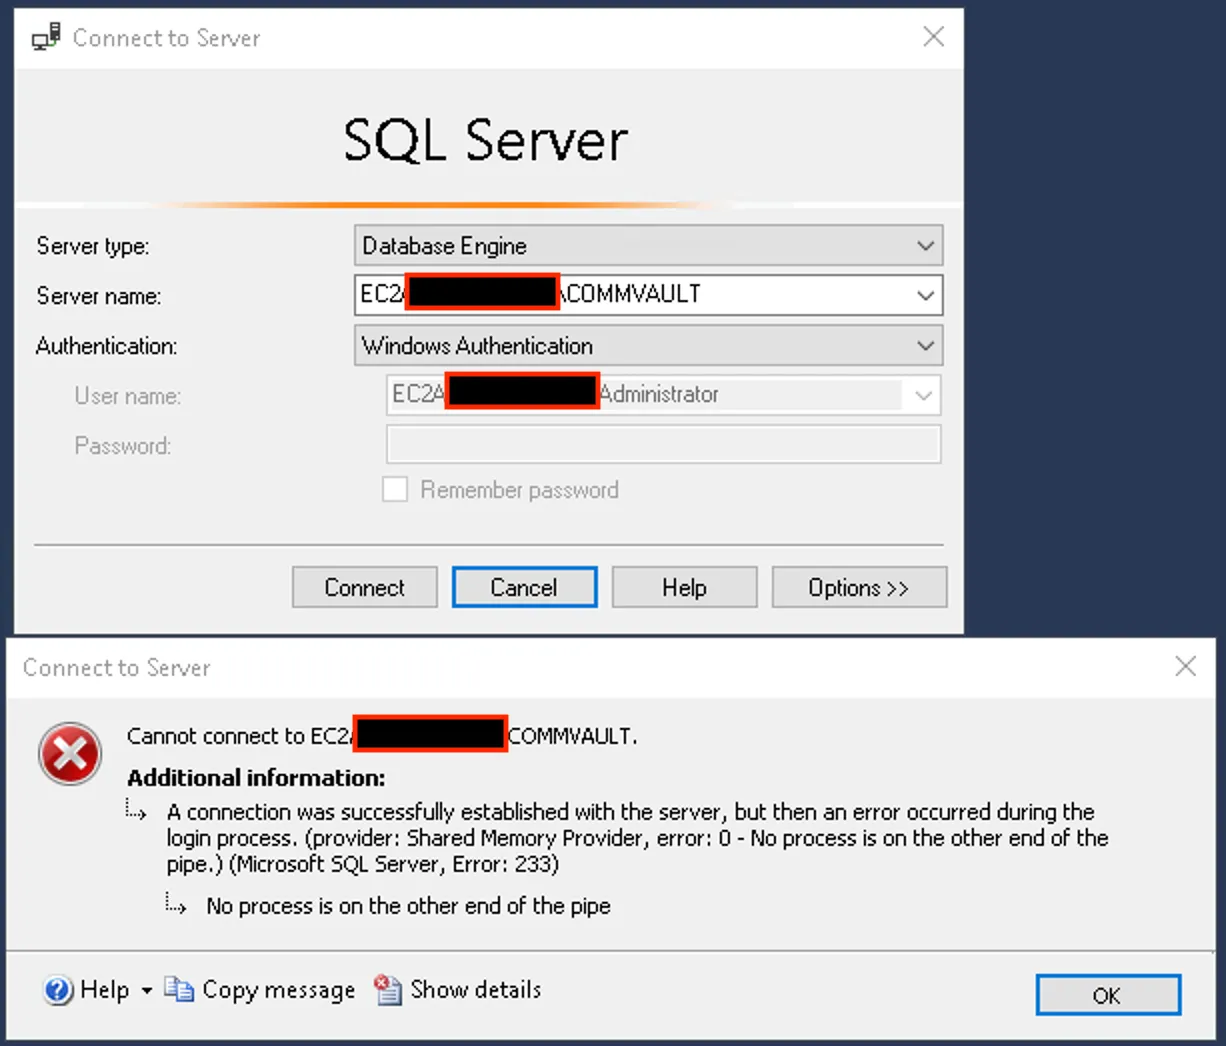Click the red error X icon
Screen dimensions: 1226x1046
(70, 754)
